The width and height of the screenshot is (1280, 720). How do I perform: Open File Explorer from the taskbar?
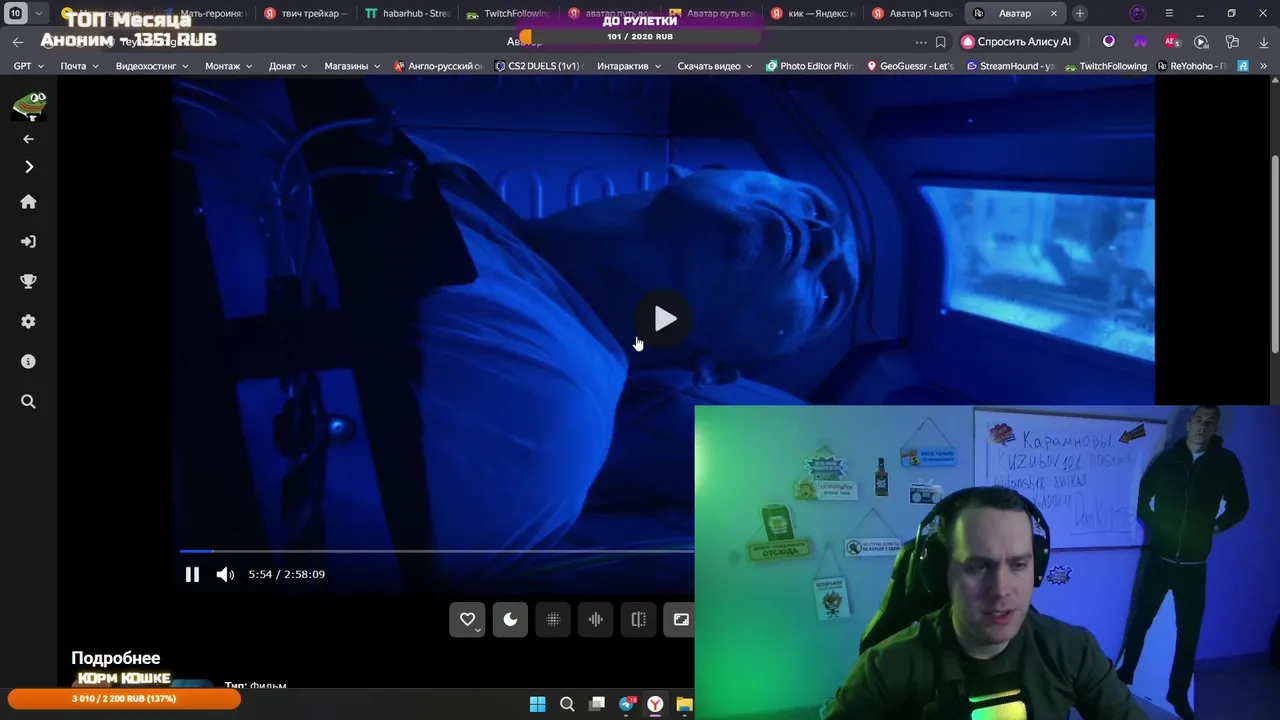684,704
